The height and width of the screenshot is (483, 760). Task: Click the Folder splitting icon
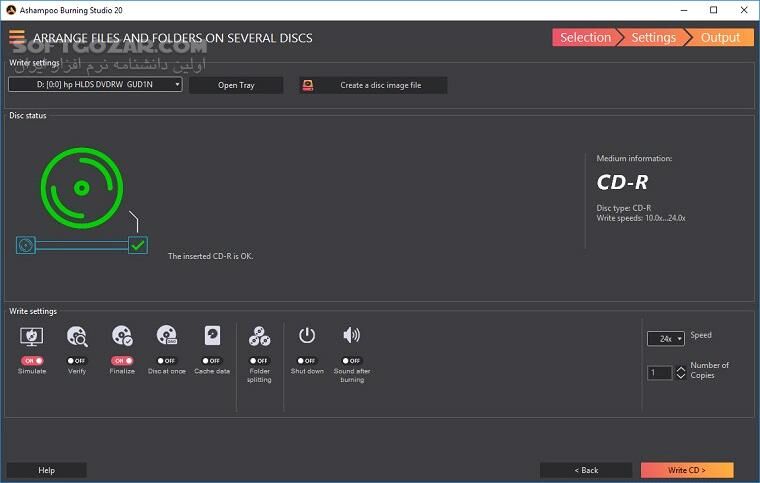point(259,336)
